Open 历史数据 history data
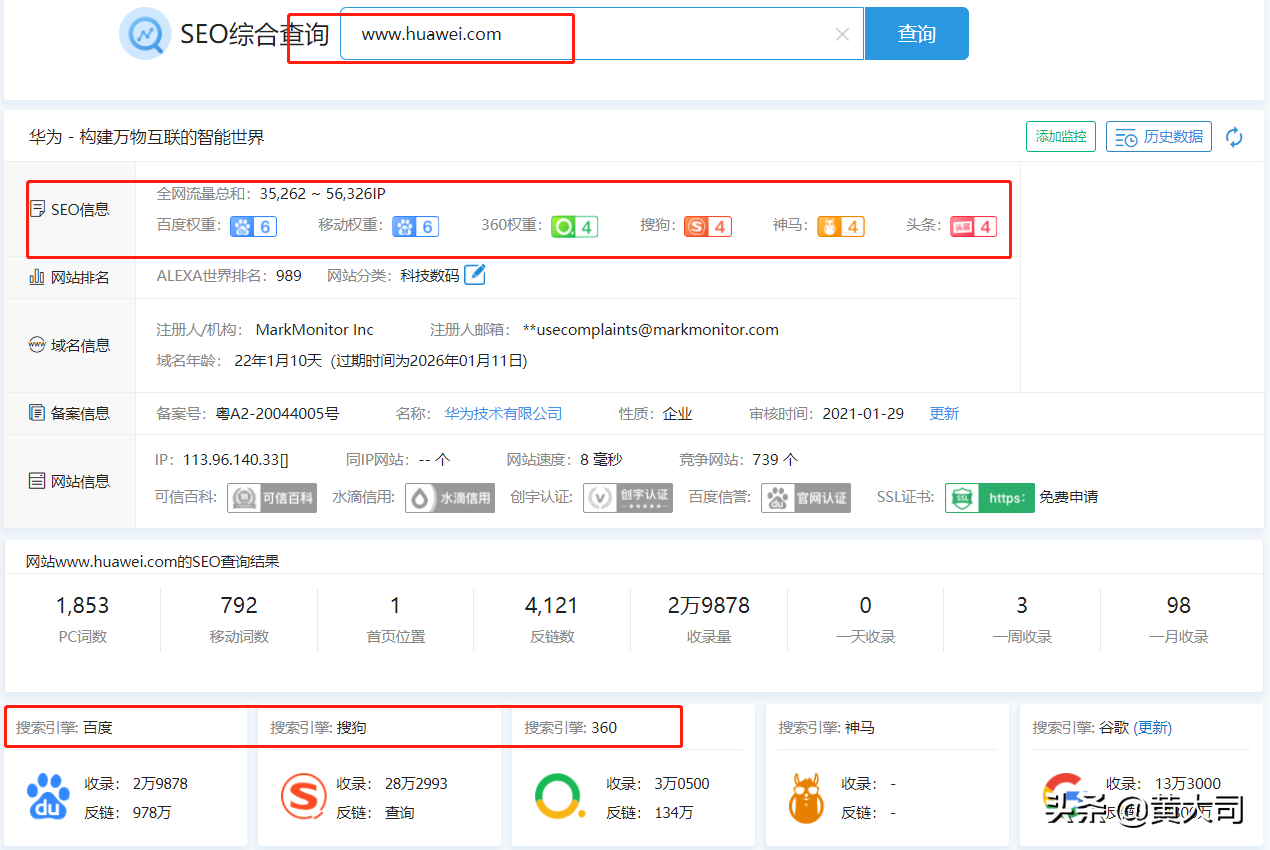 coord(1159,136)
